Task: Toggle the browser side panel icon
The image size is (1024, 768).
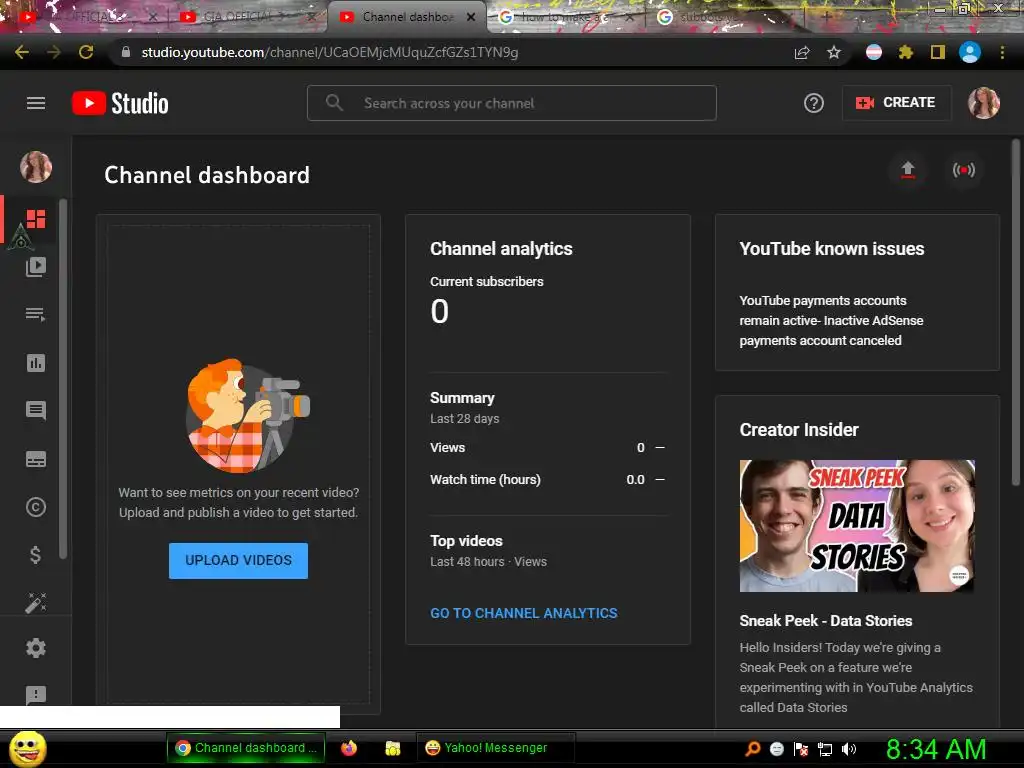Action: click(938, 52)
